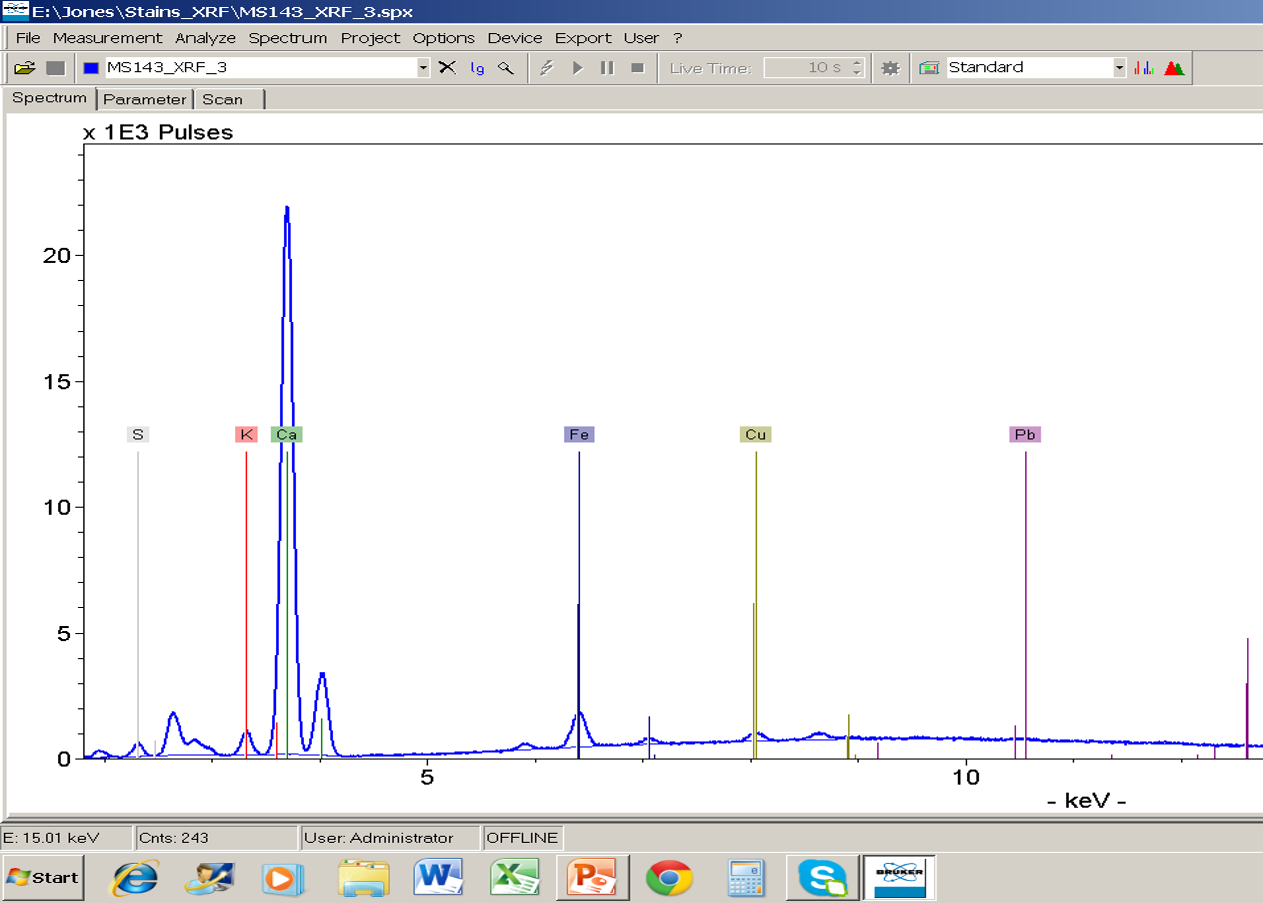The width and height of the screenshot is (1263, 903).
Task: Click the play start measurement button
Action: coord(577,68)
